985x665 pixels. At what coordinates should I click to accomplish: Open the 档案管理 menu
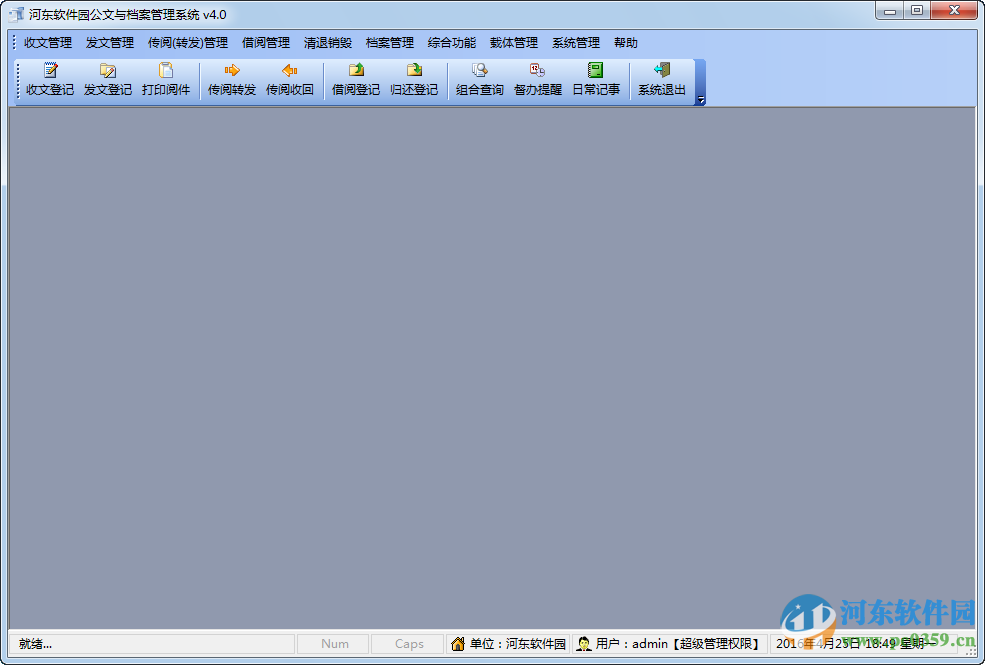(x=388, y=43)
